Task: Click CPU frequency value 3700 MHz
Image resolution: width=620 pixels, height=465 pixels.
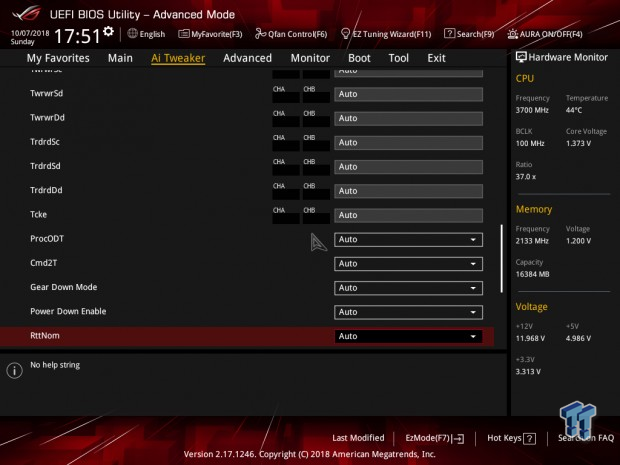Action: point(532,110)
